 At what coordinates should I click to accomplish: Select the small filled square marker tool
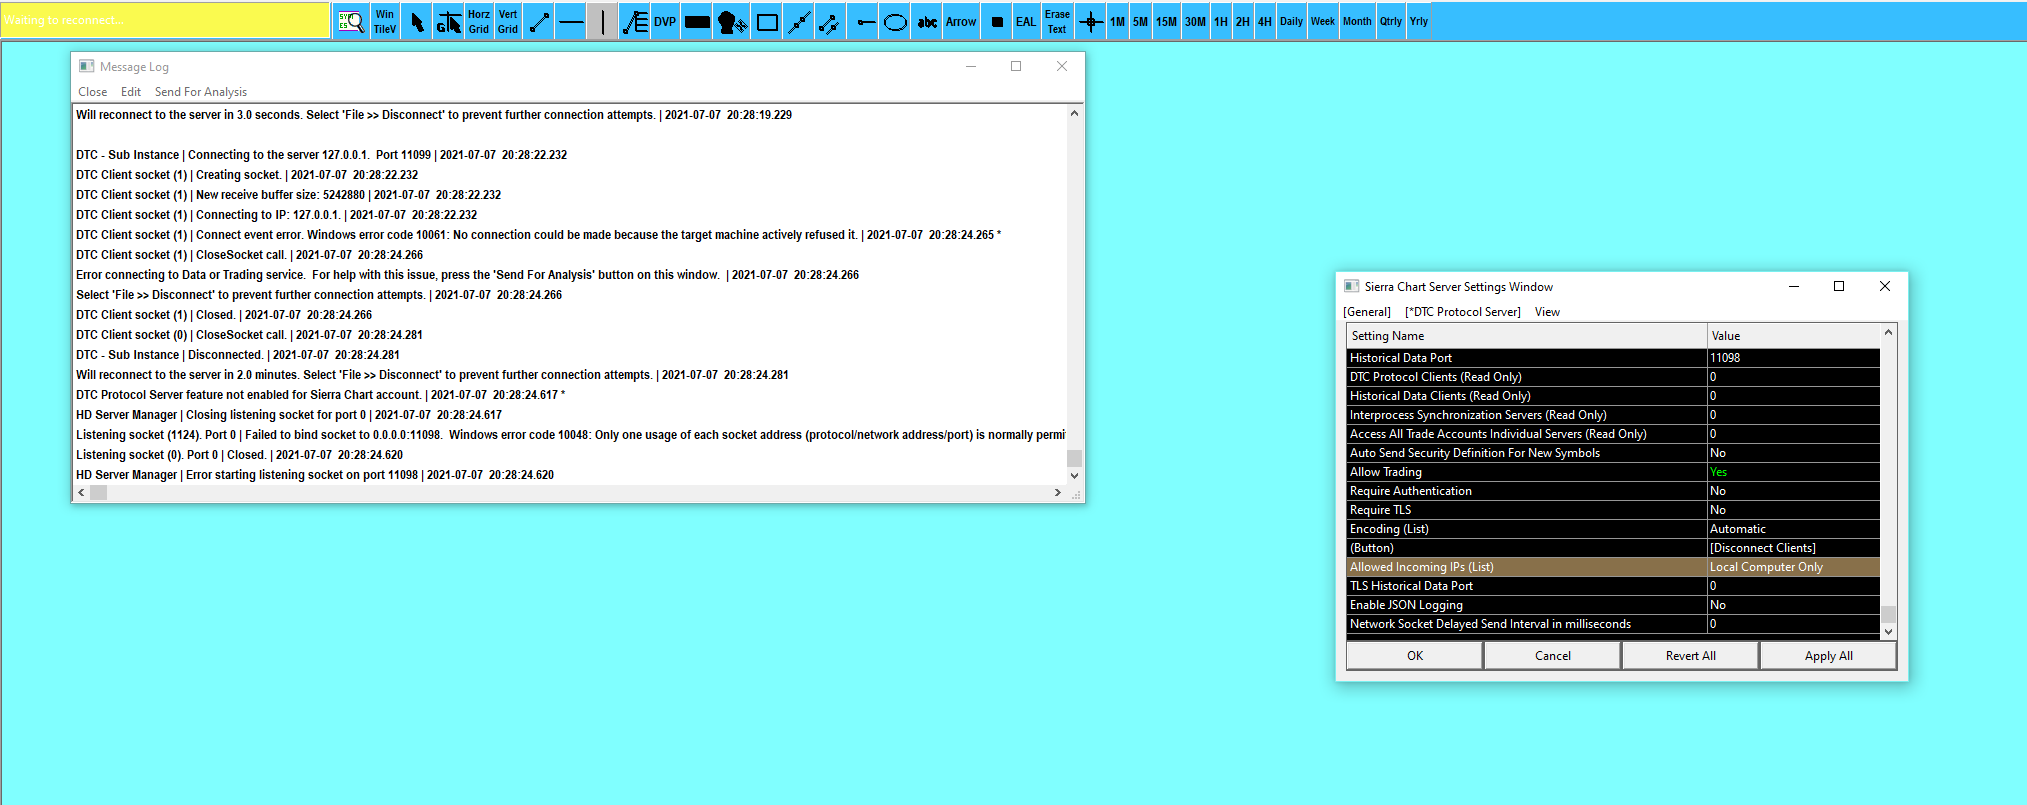point(997,21)
